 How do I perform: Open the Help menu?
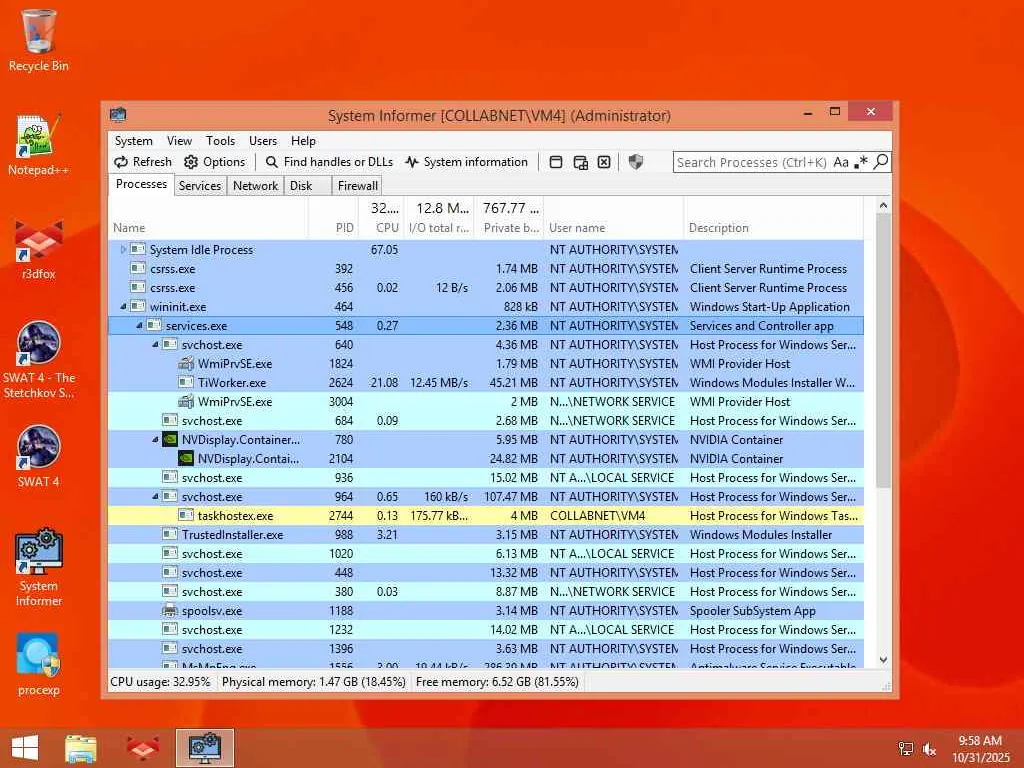point(303,140)
